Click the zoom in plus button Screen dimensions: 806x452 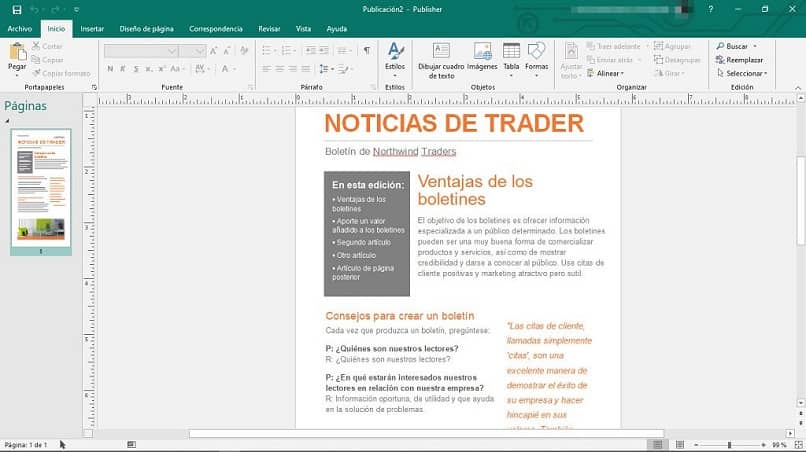coord(763,445)
